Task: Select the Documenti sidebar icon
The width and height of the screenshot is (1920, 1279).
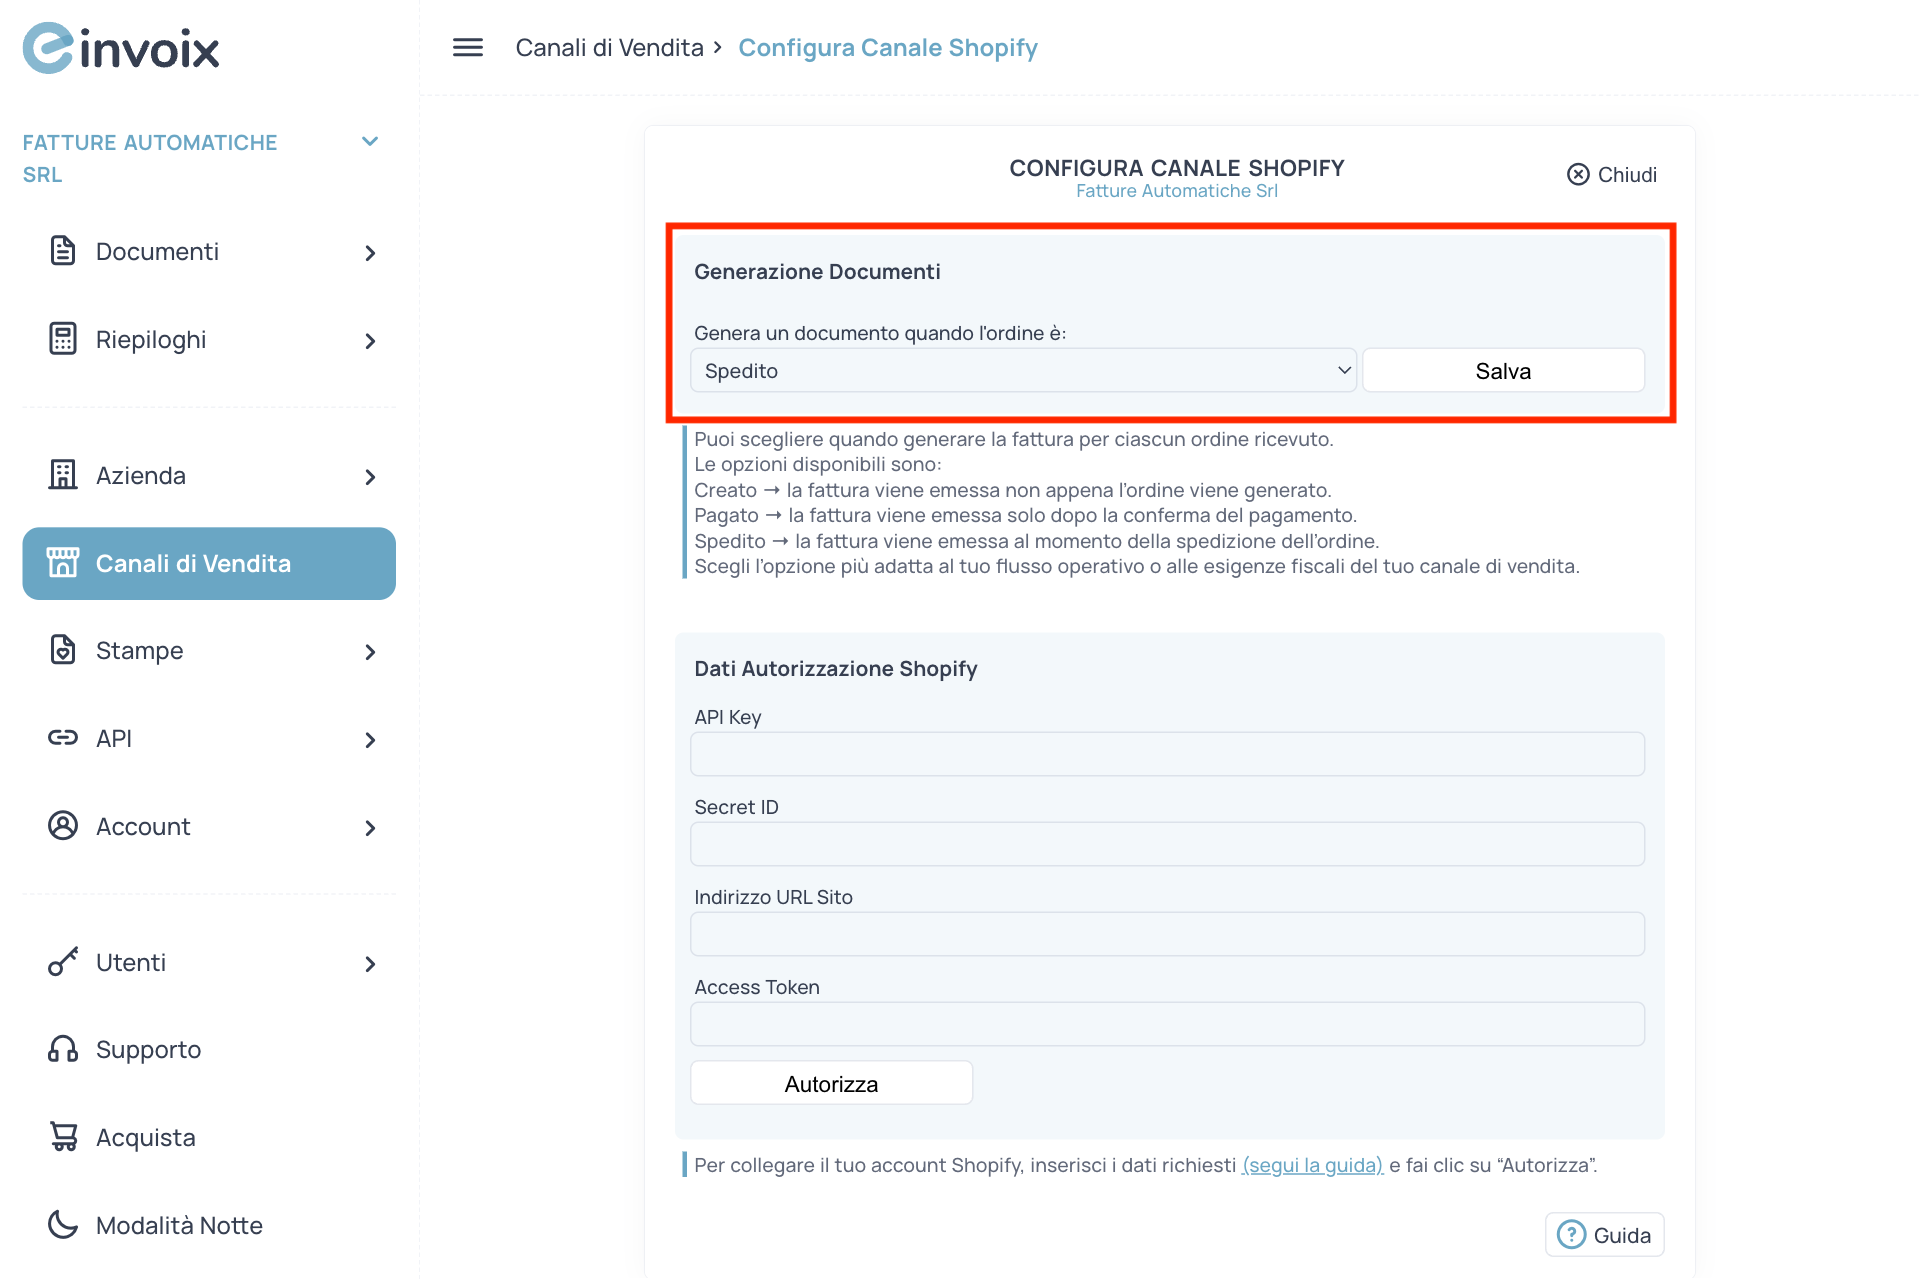Action: coord(63,251)
